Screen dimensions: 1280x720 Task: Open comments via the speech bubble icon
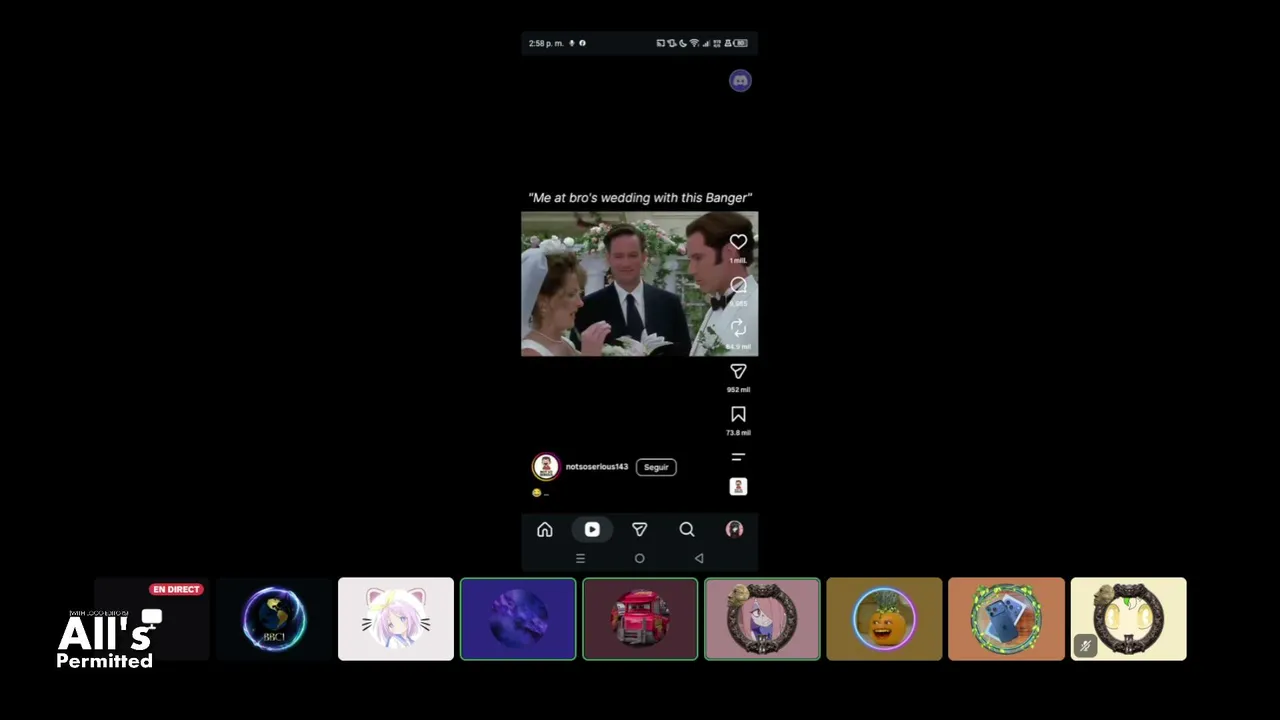[x=738, y=286]
